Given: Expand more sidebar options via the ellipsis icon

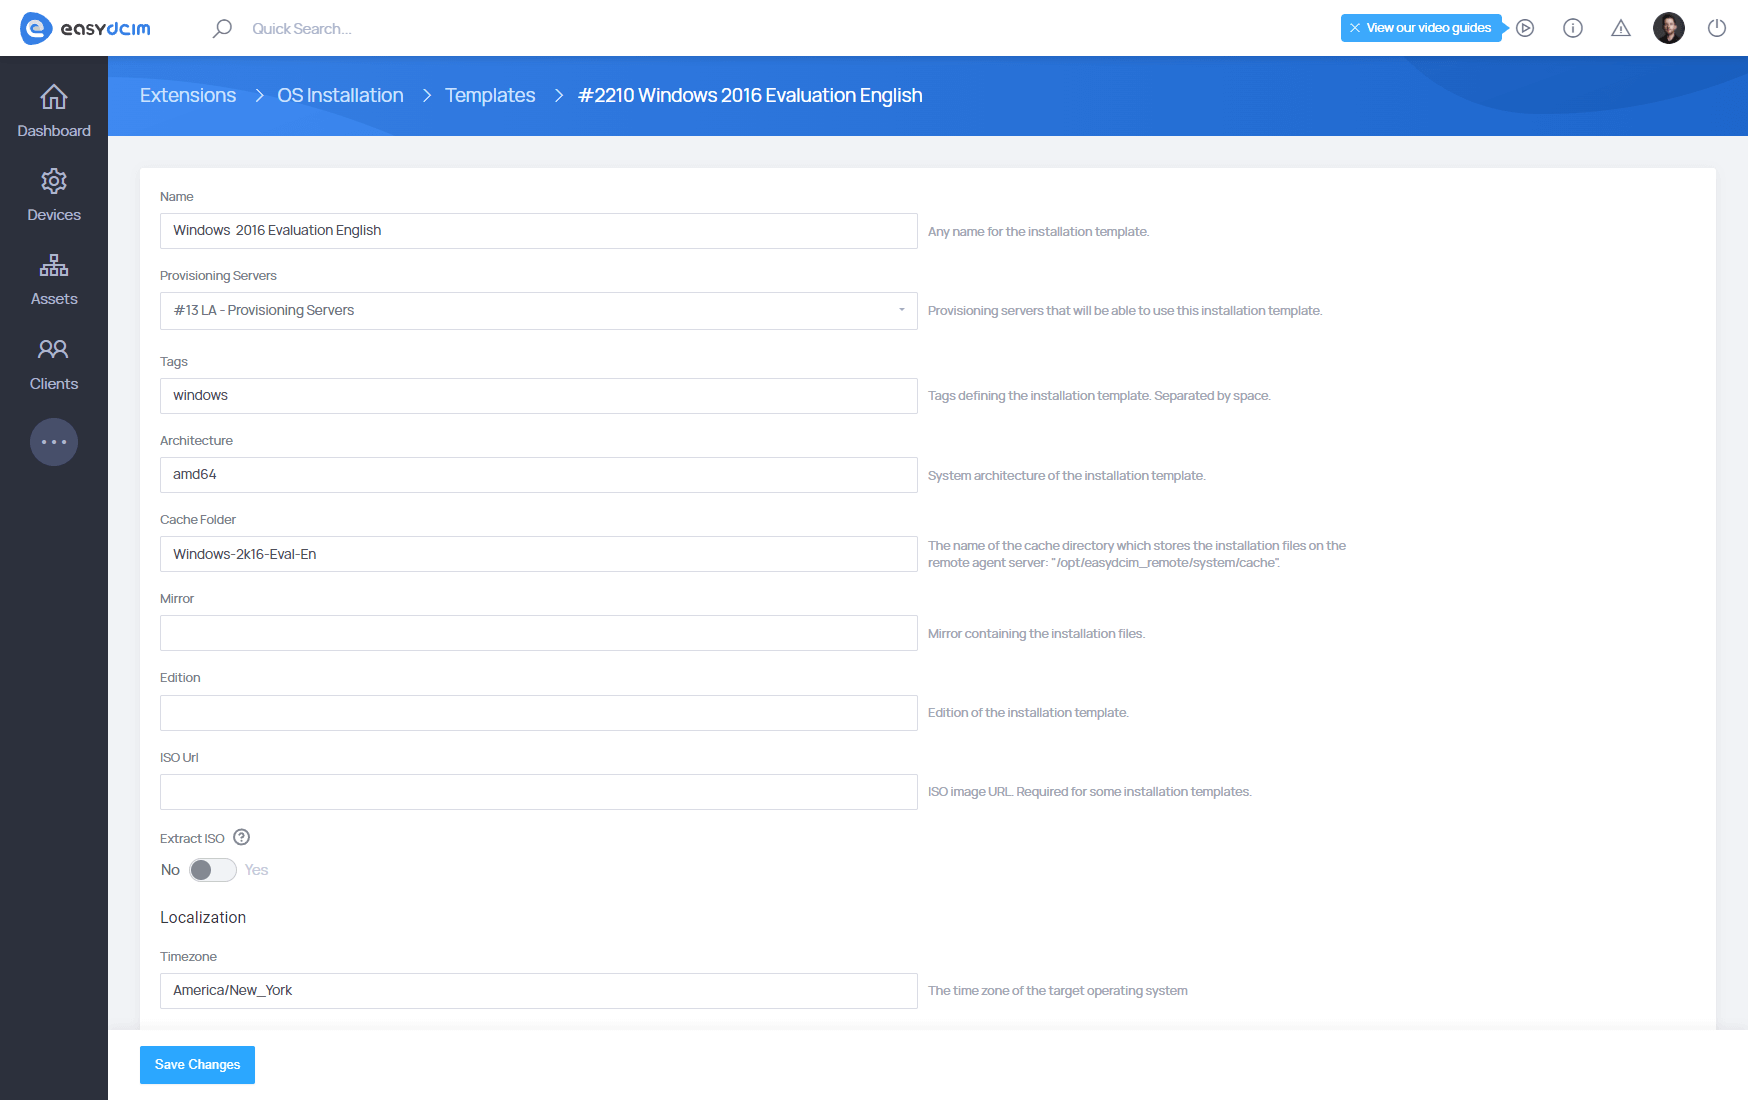Looking at the screenshot, I should [53, 441].
